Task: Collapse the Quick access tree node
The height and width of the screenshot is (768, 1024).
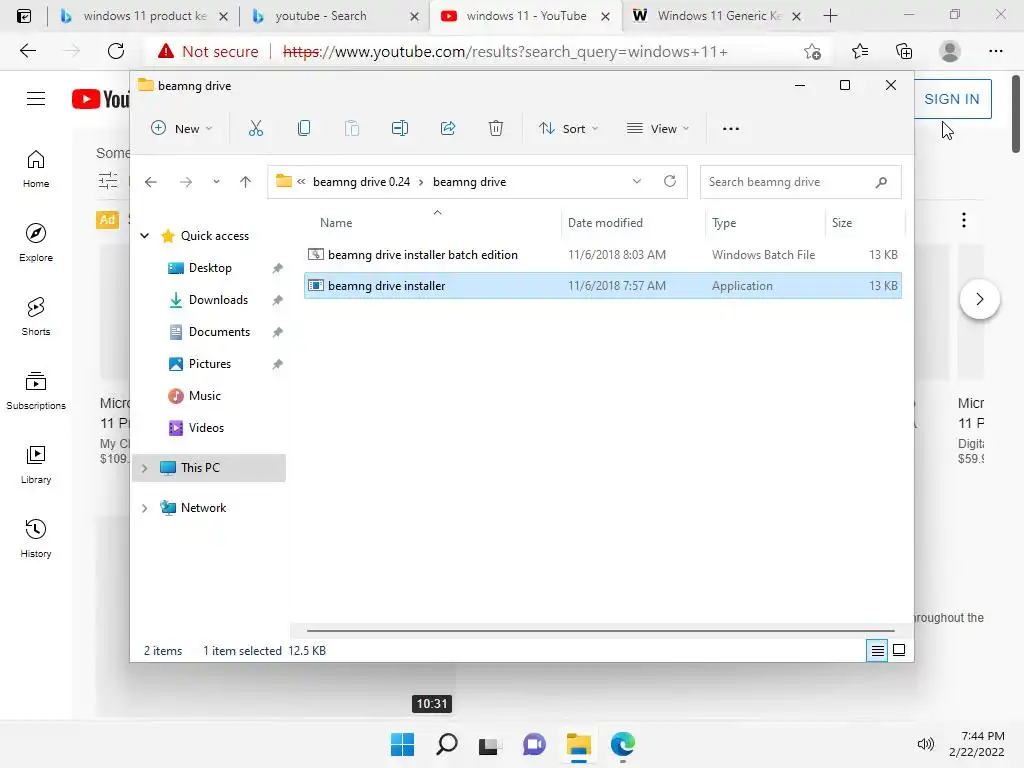Action: point(144,236)
